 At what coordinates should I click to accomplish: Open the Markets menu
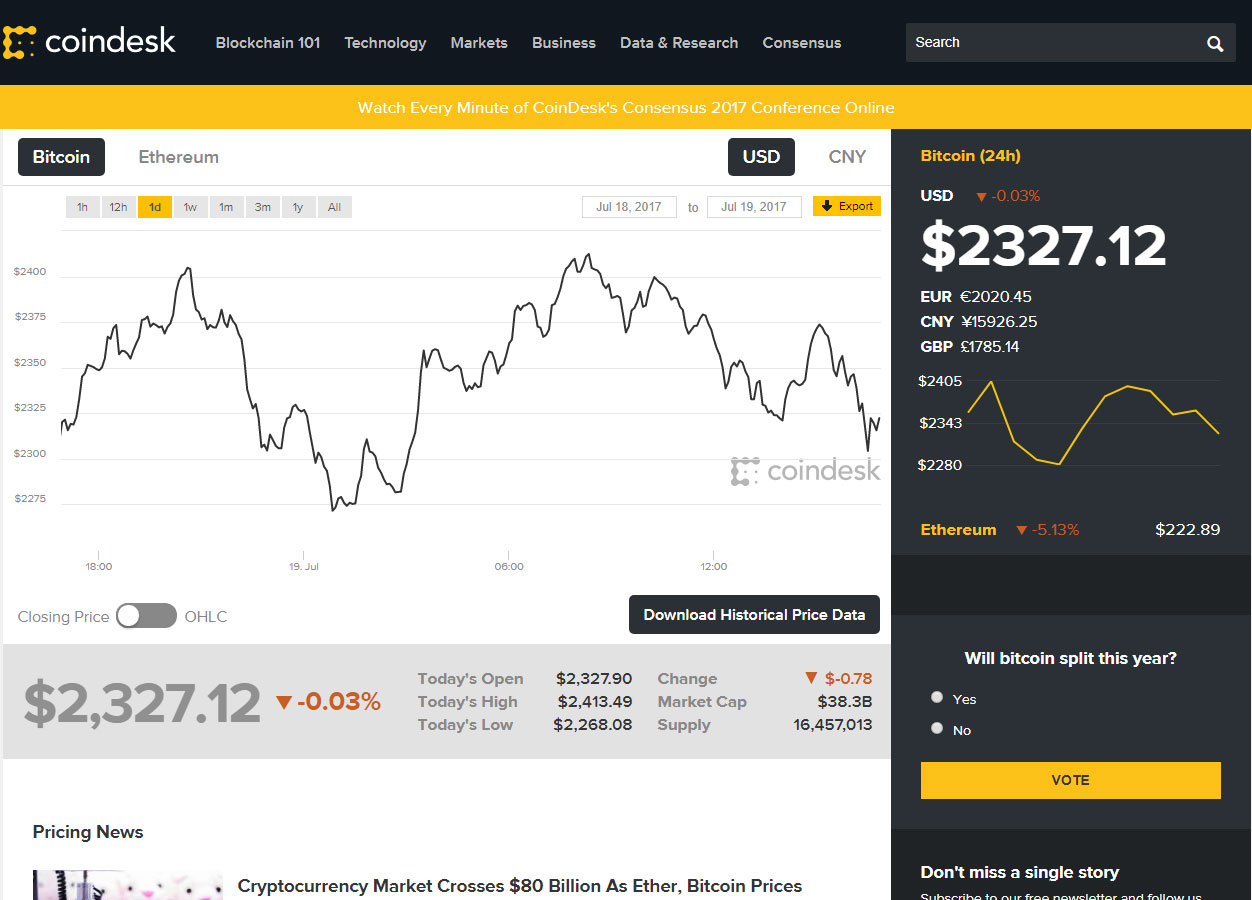(x=479, y=43)
